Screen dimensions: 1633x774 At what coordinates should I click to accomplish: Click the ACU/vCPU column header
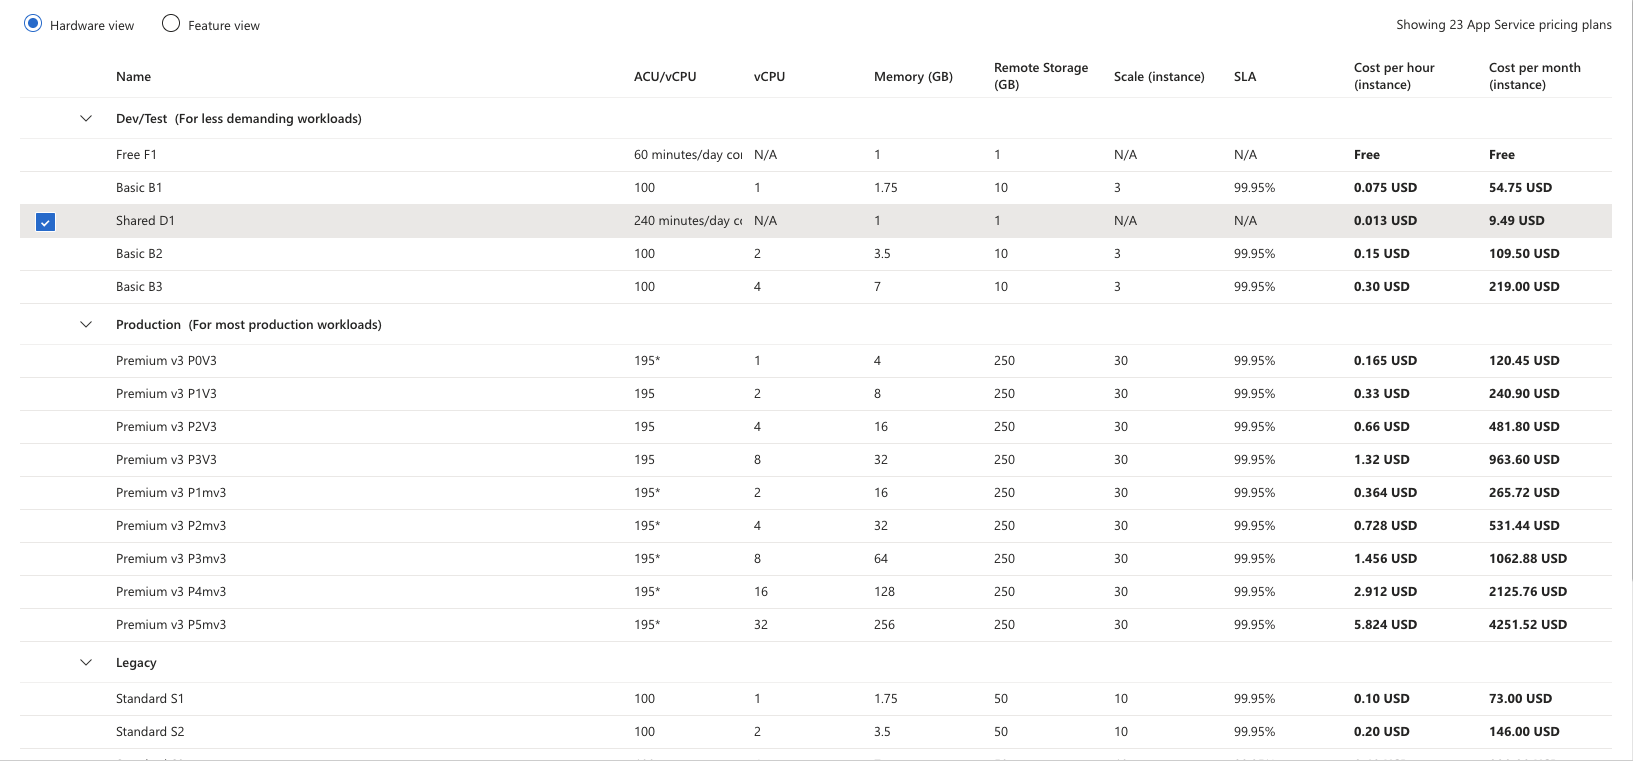(664, 77)
